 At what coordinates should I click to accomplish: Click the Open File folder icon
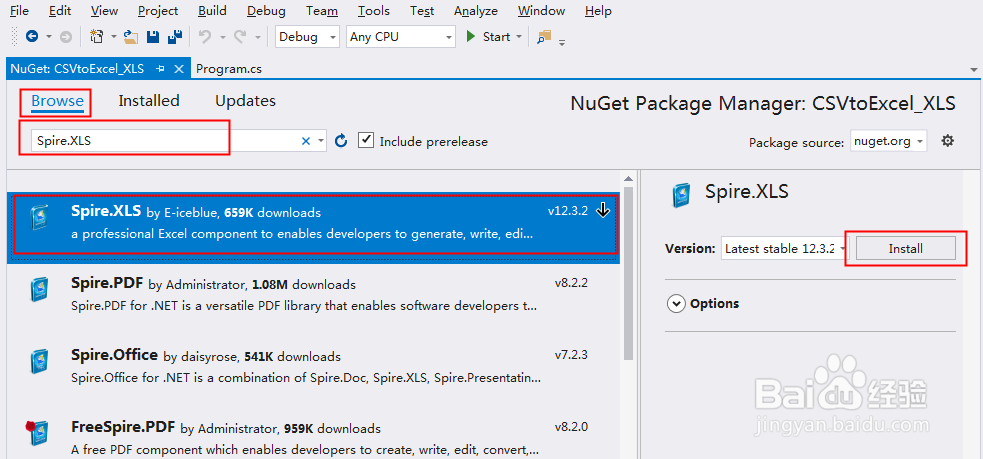pos(131,37)
